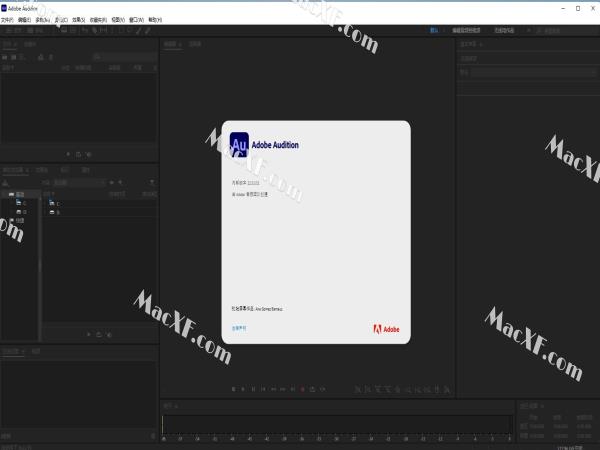The width and height of the screenshot is (600, 450).
Task: Switch to the 混音器 tab
Action: tap(195, 44)
